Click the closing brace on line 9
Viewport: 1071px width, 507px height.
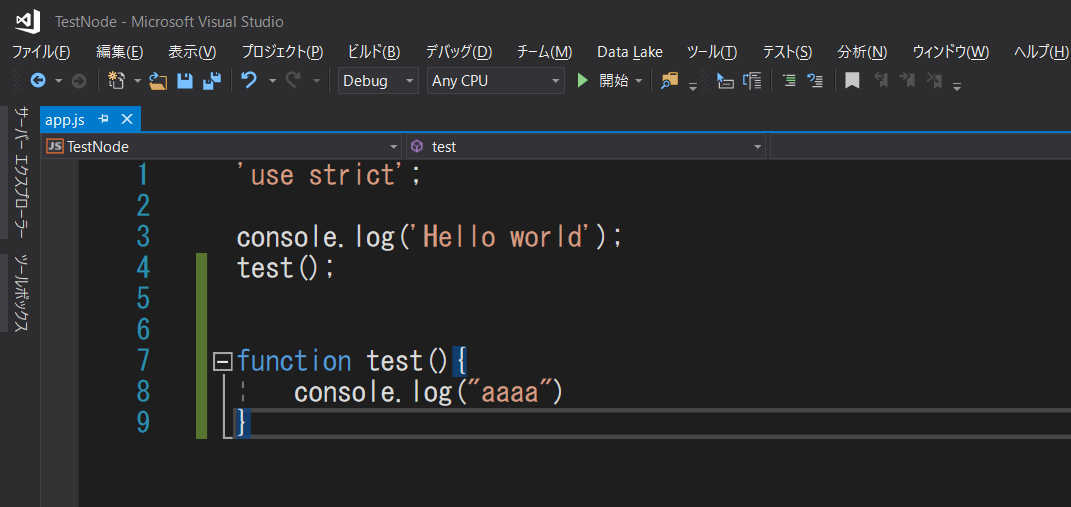tap(242, 422)
